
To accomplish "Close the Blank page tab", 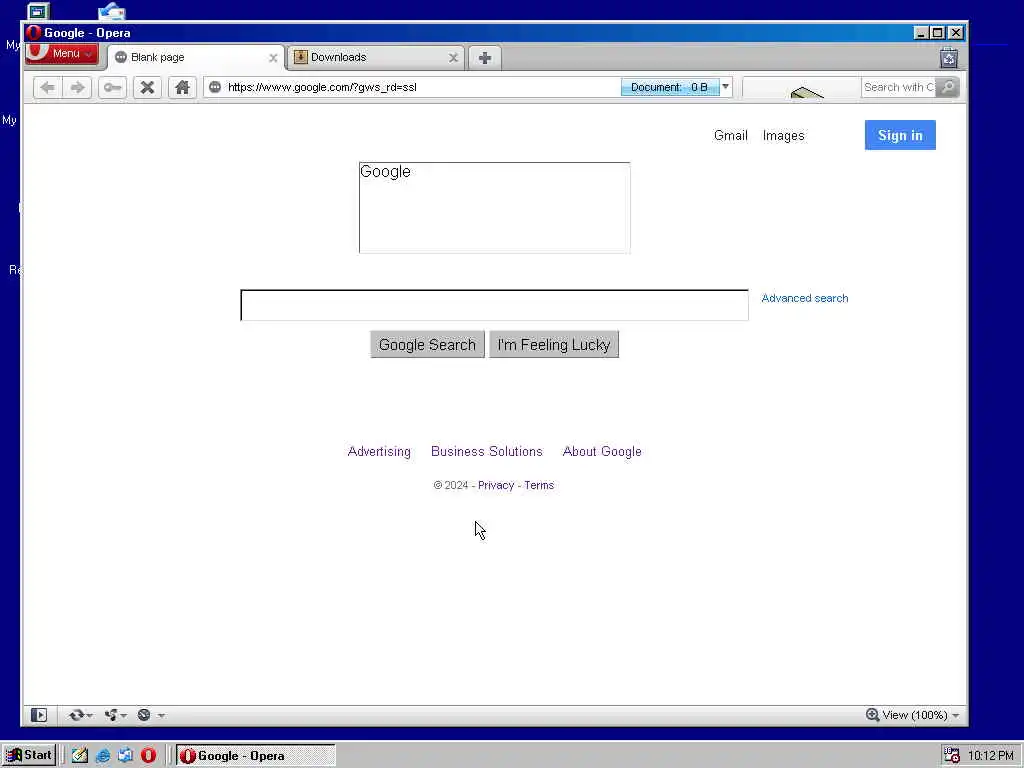I will [273, 58].
